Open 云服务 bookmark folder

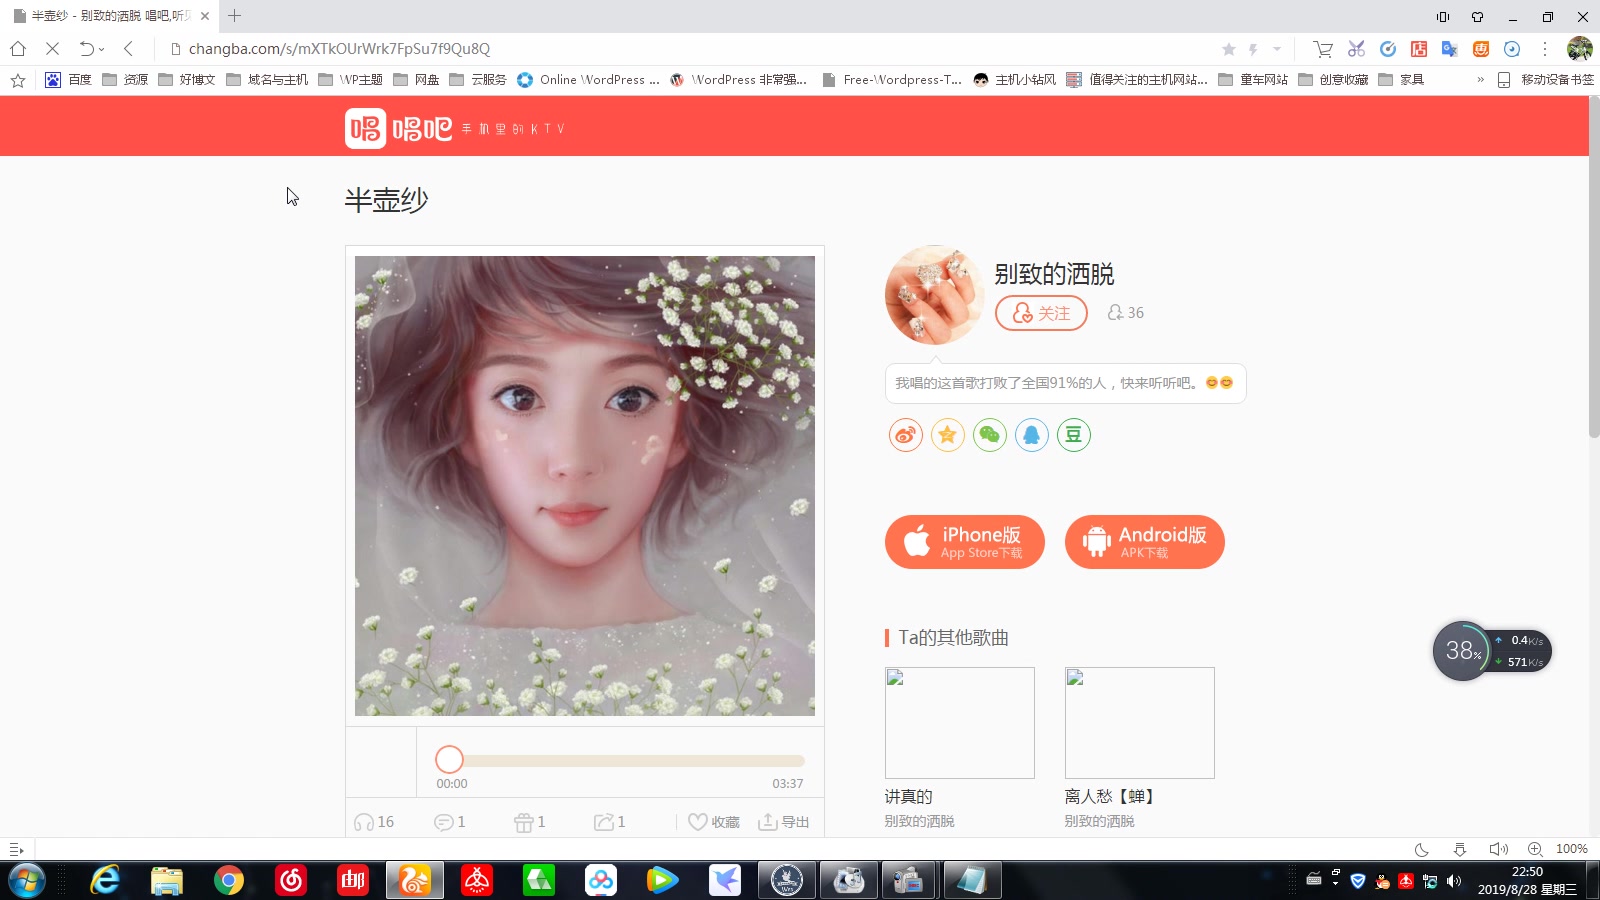point(478,79)
